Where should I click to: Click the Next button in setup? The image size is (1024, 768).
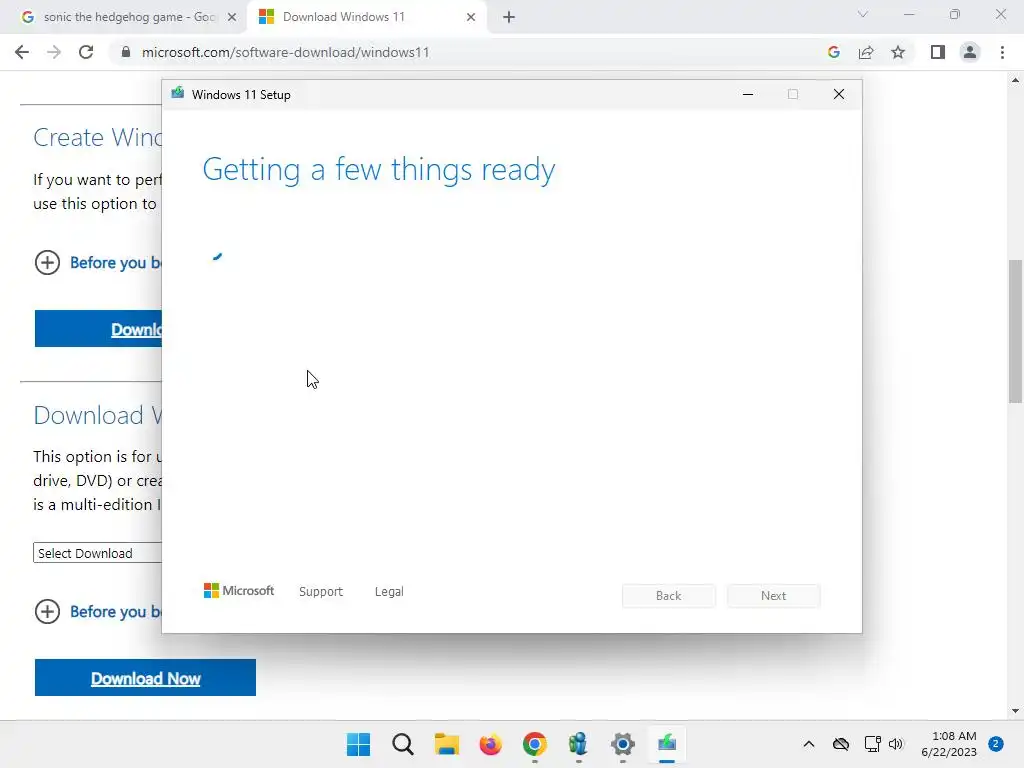click(x=773, y=596)
